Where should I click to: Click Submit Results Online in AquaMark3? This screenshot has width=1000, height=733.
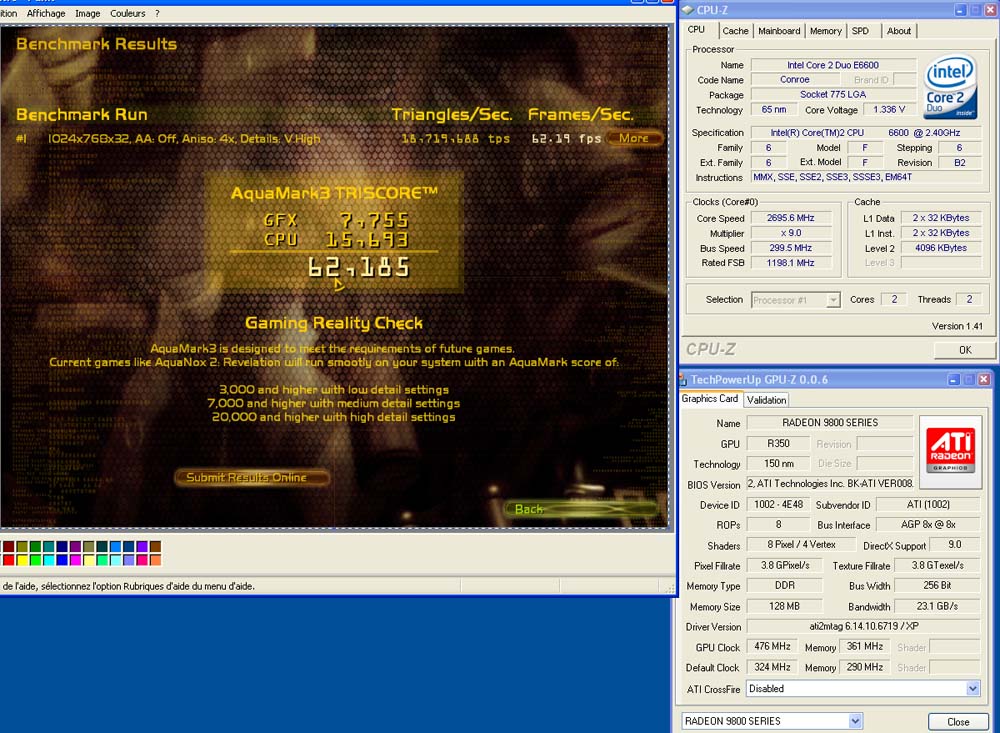coord(251,477)
